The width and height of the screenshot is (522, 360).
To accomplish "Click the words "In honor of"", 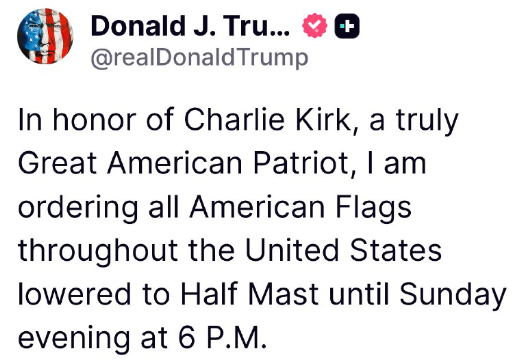I will point(96,120).
